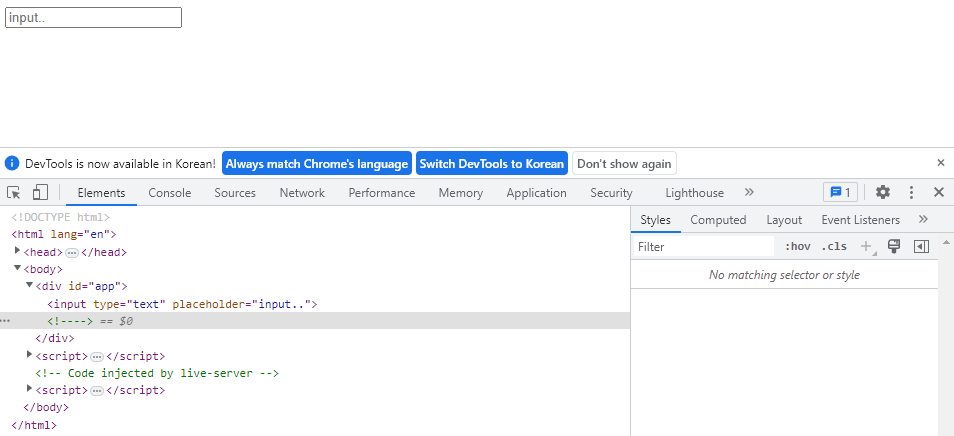This screenshot has height=436, width=954.
Task: Click the head node ellipsis badge
Action: (x=72, y=252)
